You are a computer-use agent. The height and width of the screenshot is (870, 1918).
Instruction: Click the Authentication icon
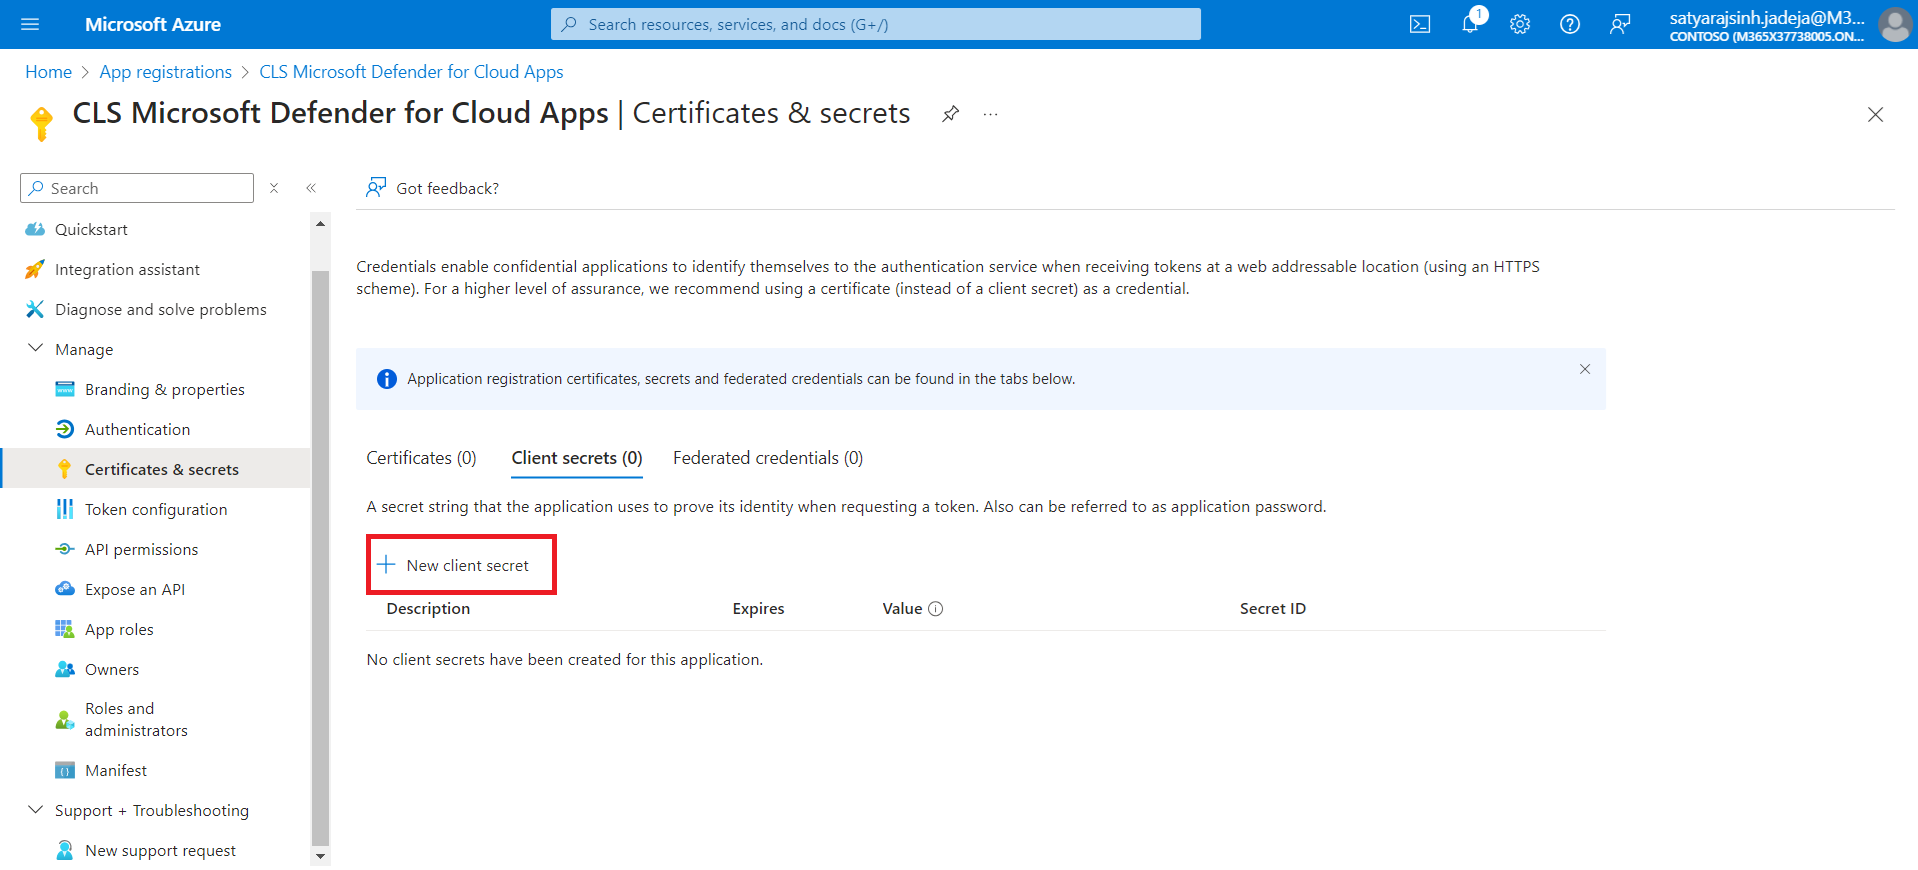(65, 429)
